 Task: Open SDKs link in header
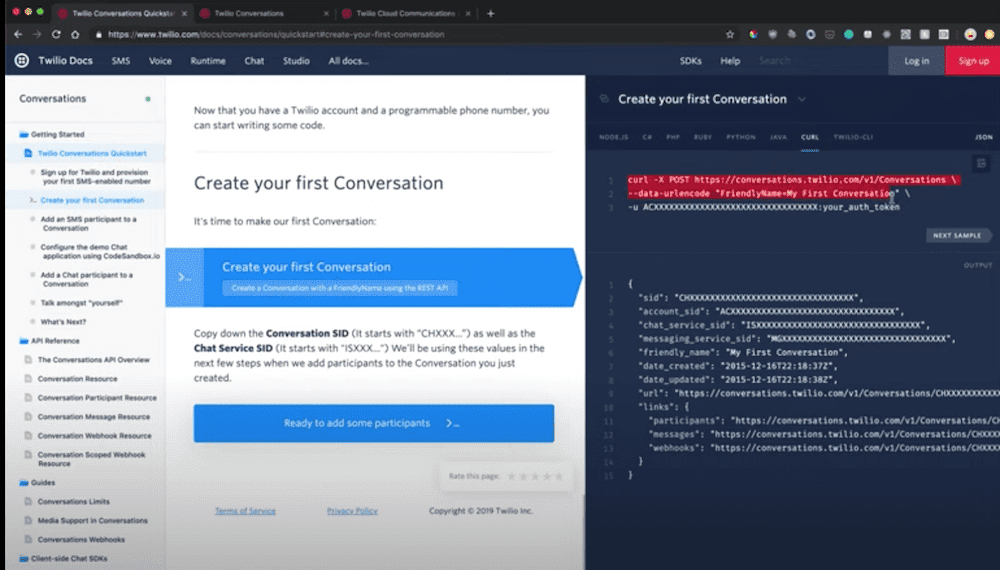(690, 61)
